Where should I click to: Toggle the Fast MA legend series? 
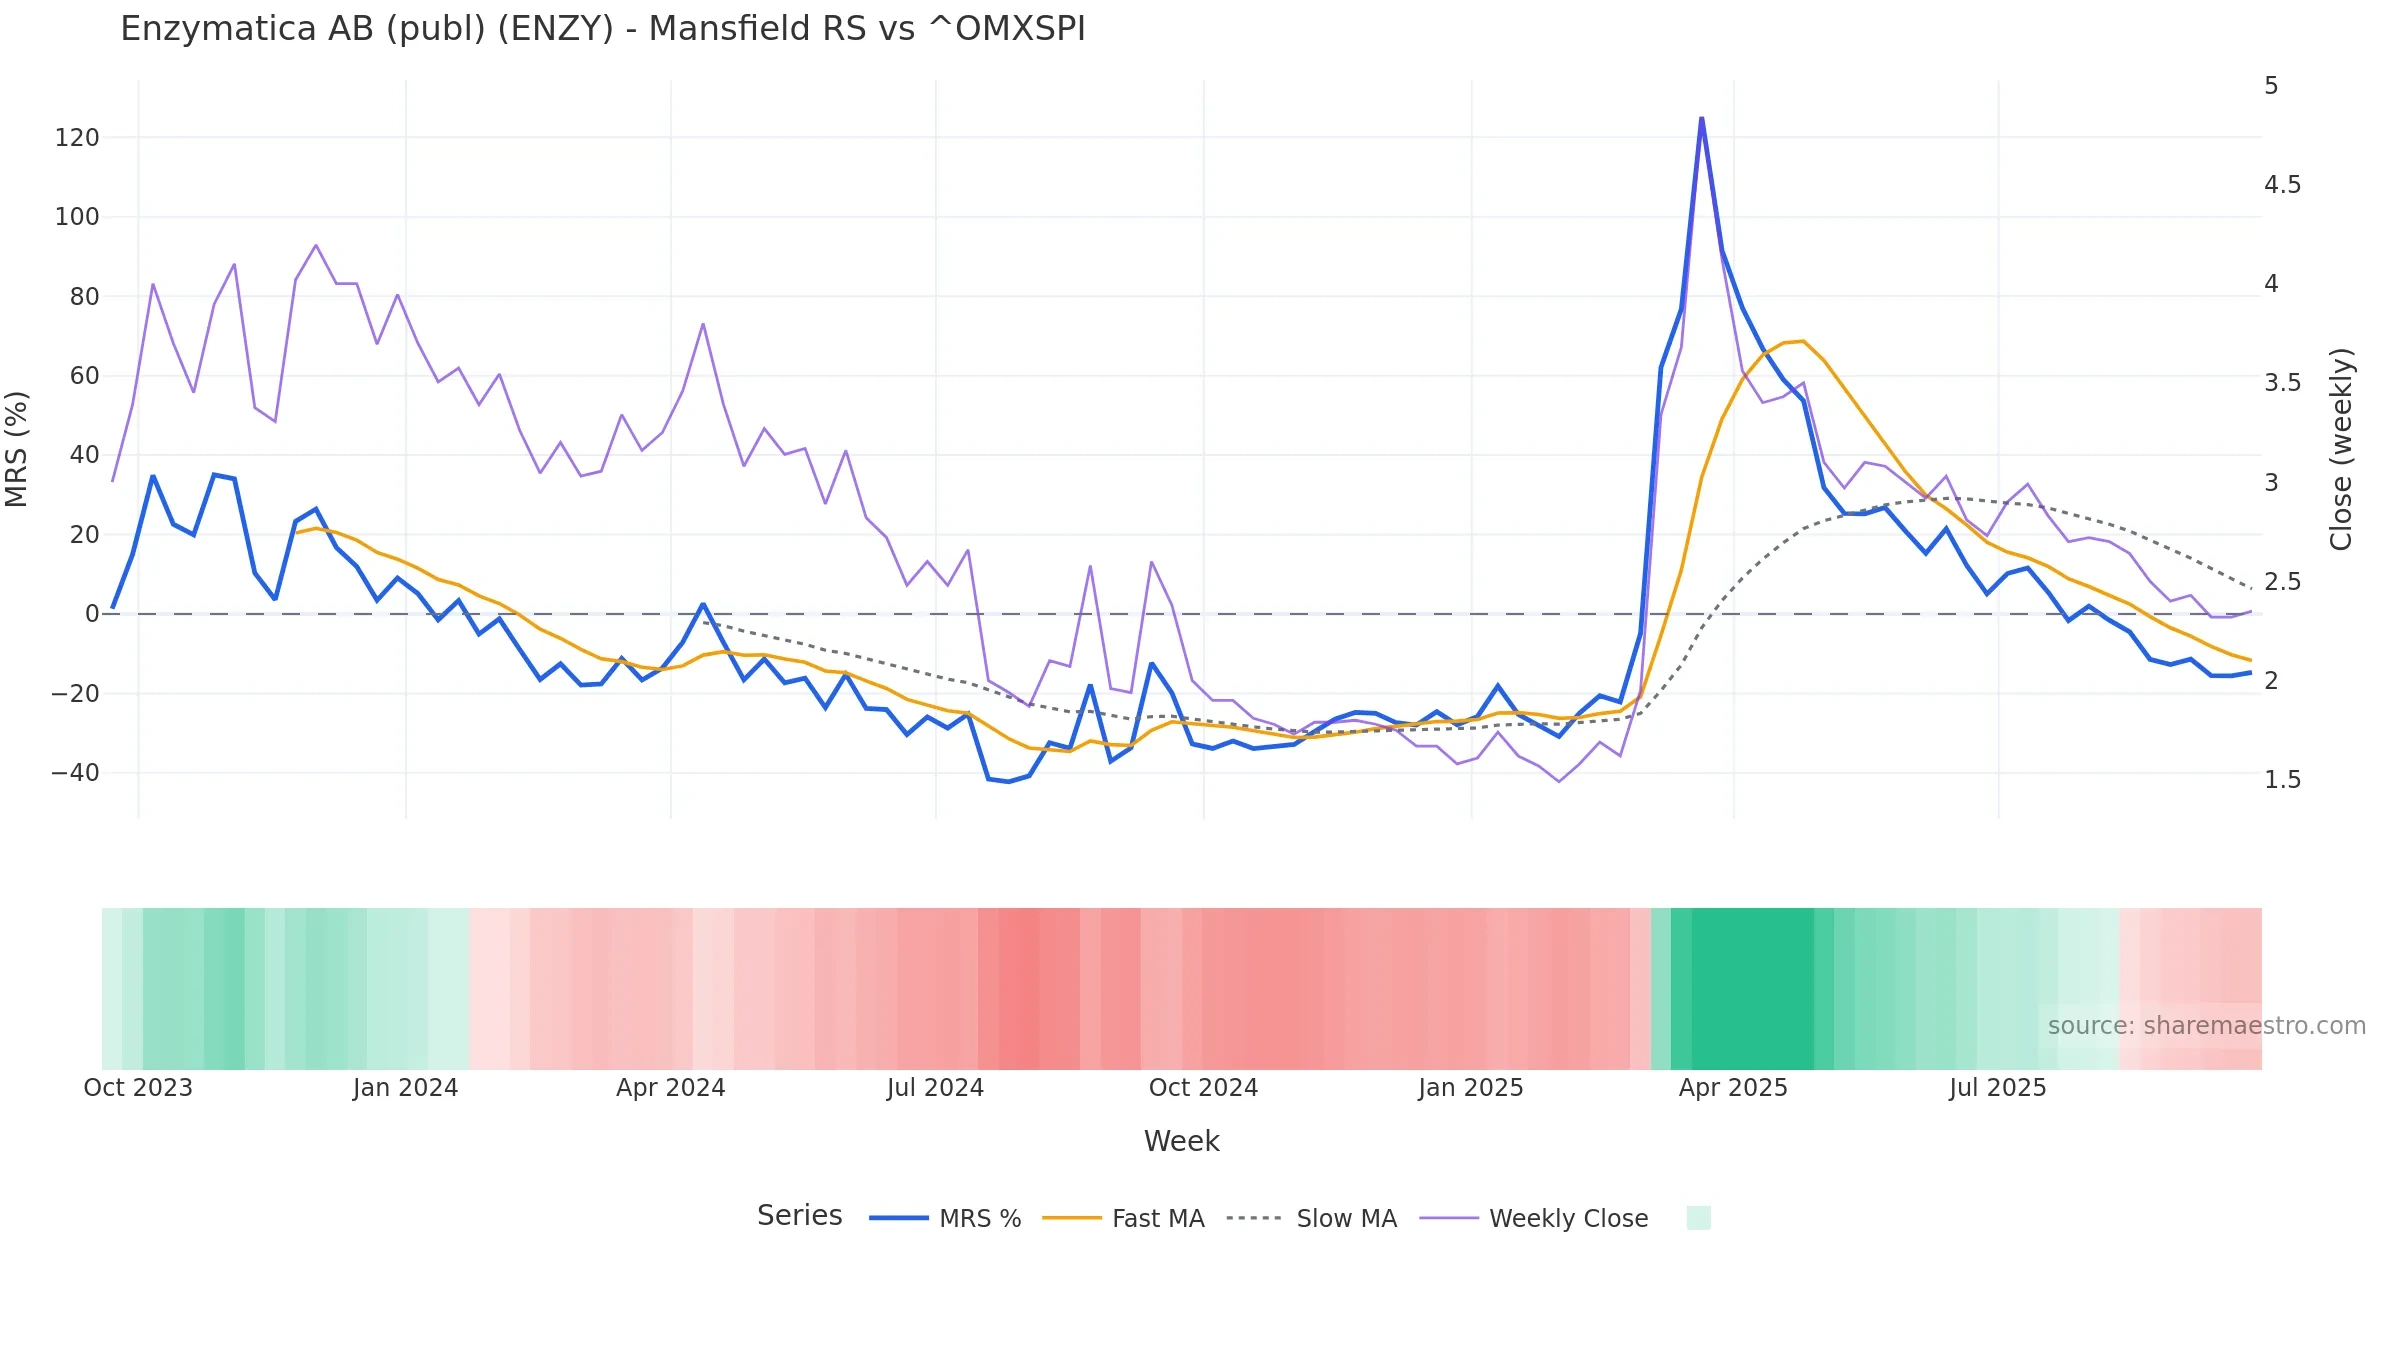click(x=1123, y=1218)
